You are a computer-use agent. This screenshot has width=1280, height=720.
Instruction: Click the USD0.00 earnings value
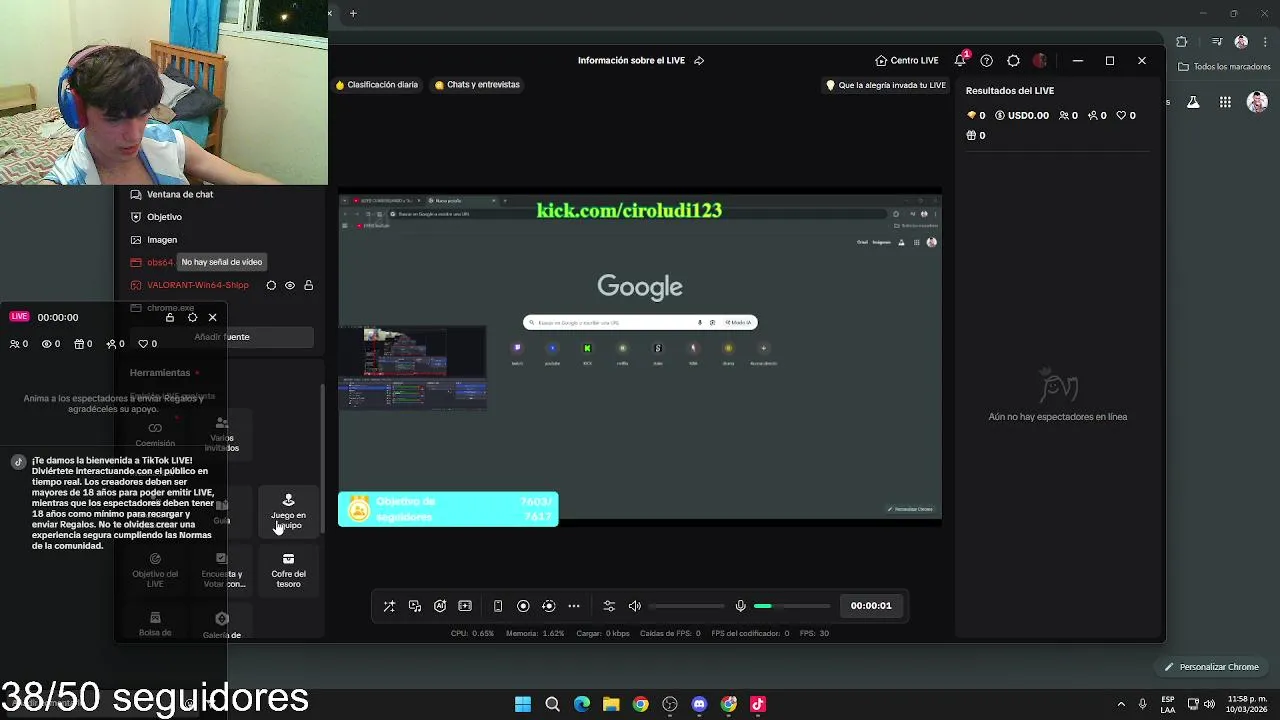[1022, 115]
